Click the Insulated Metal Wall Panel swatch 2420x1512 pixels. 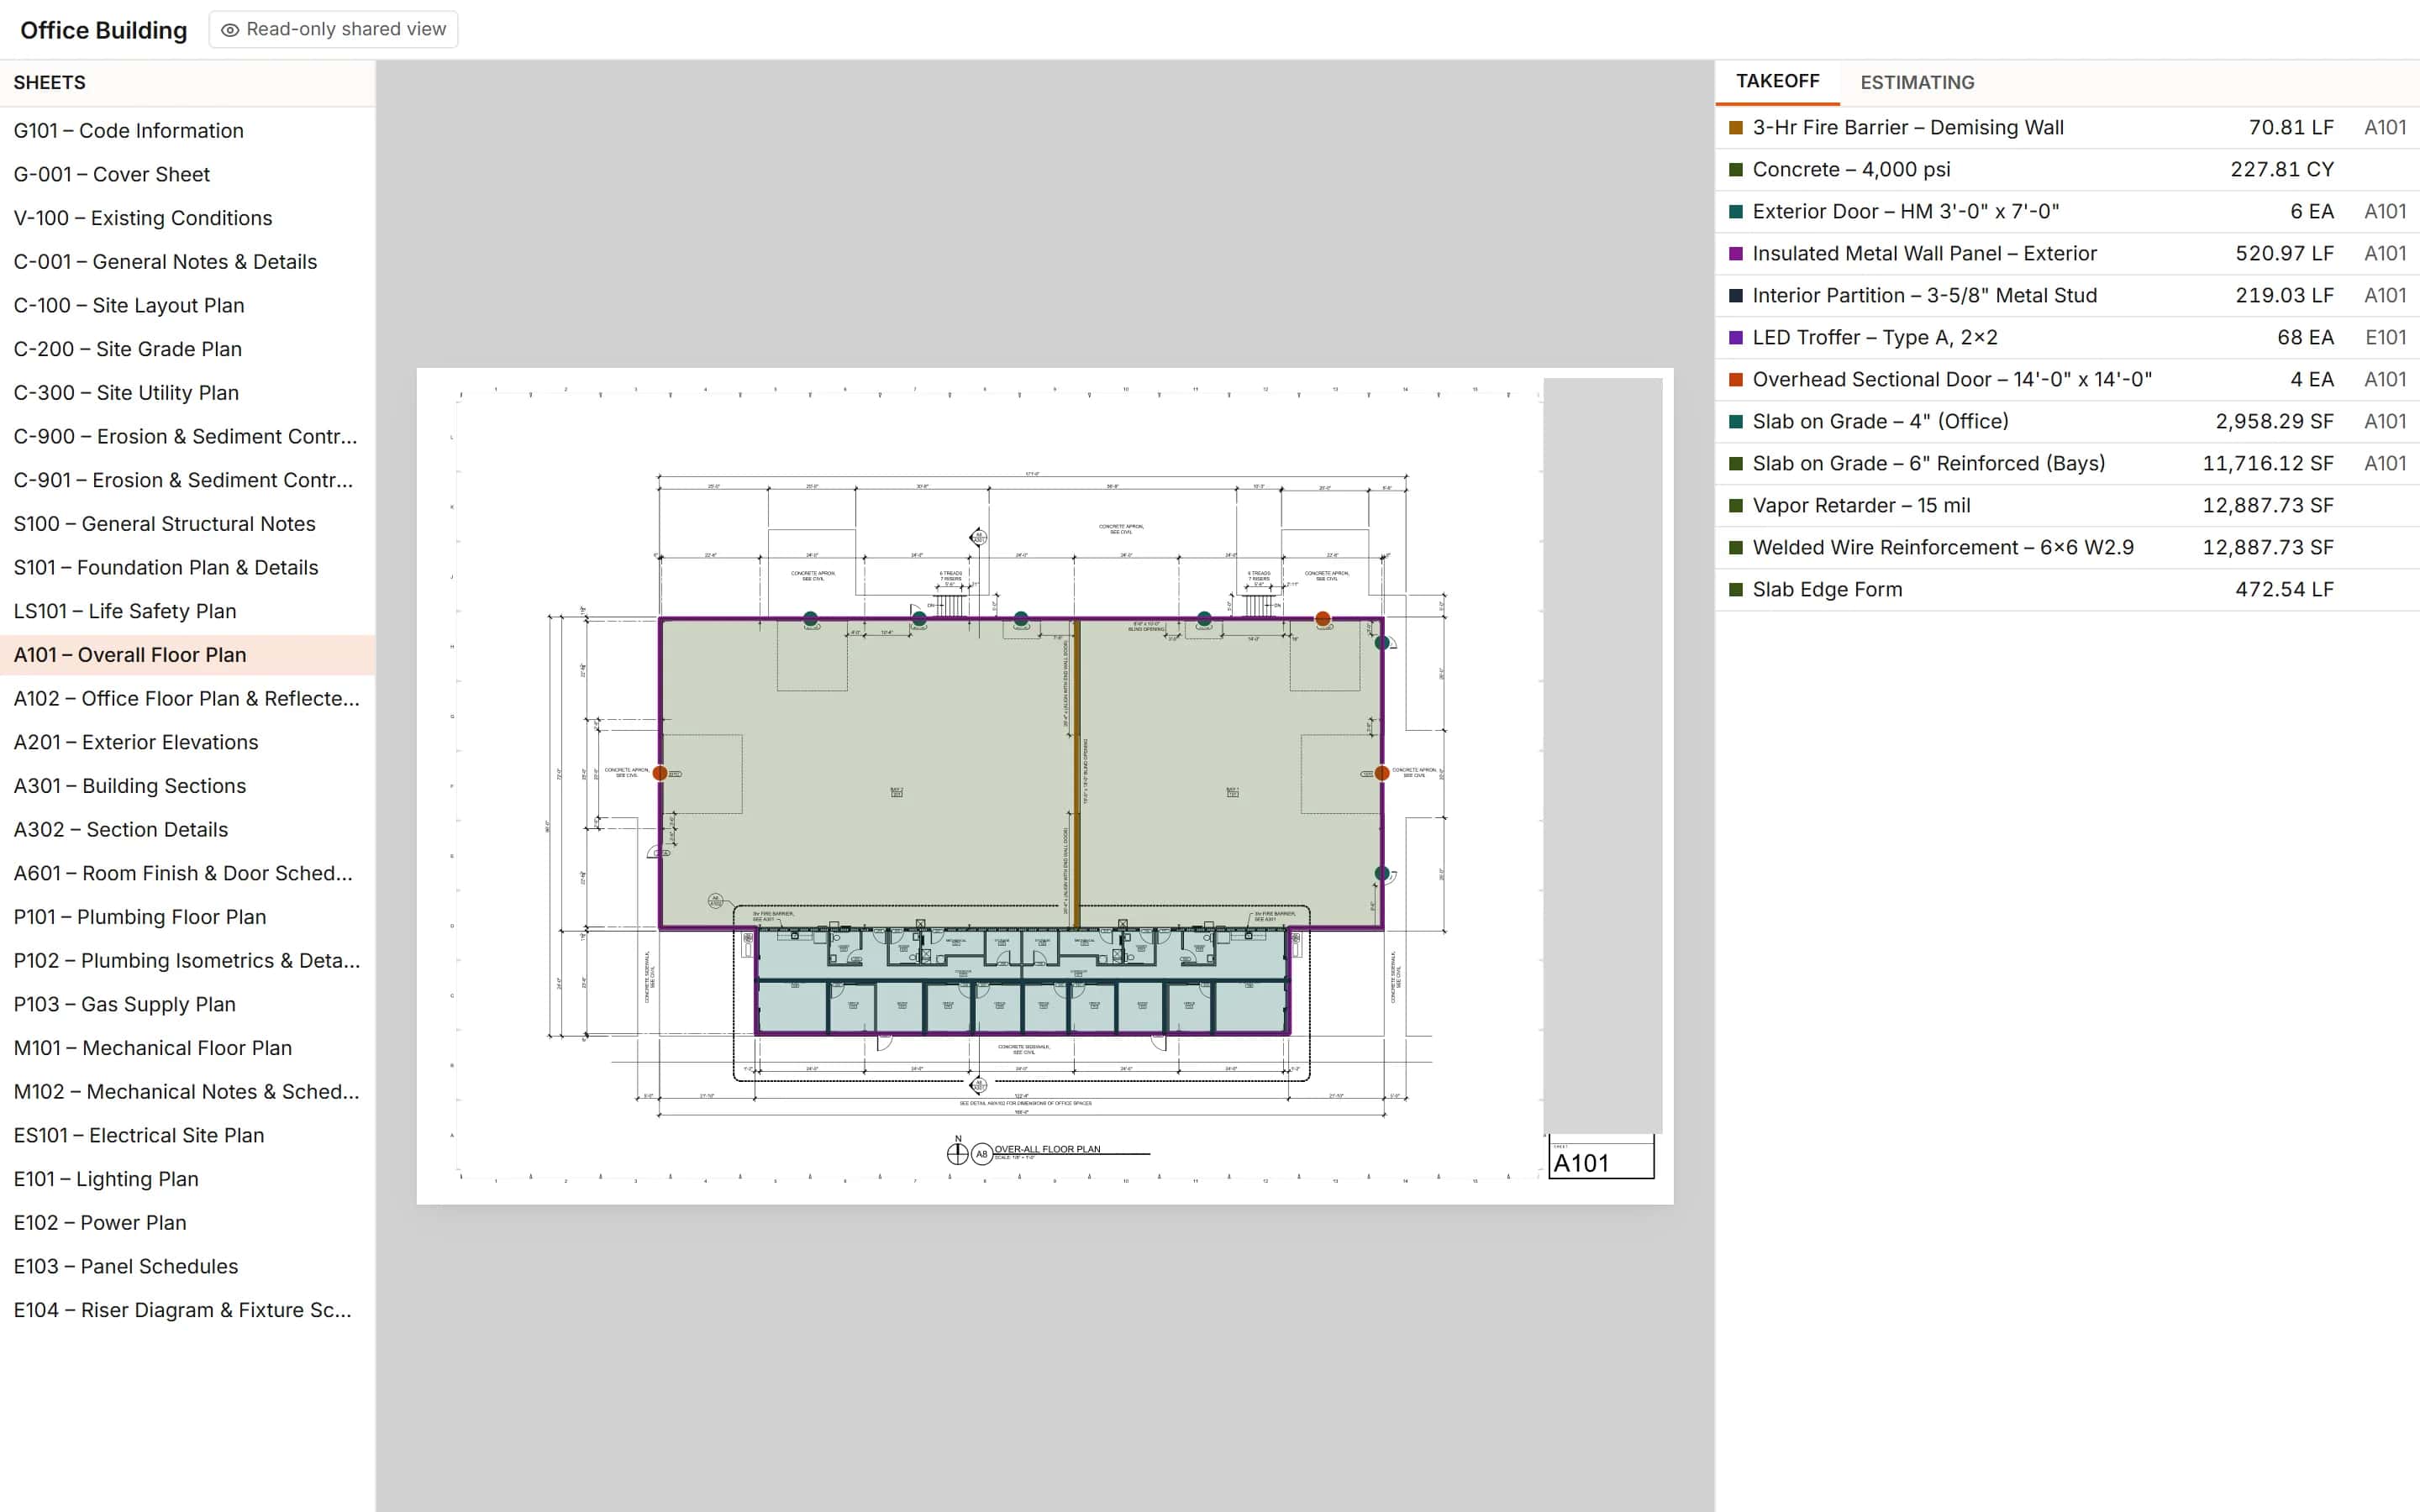(x=1736, y=254)
